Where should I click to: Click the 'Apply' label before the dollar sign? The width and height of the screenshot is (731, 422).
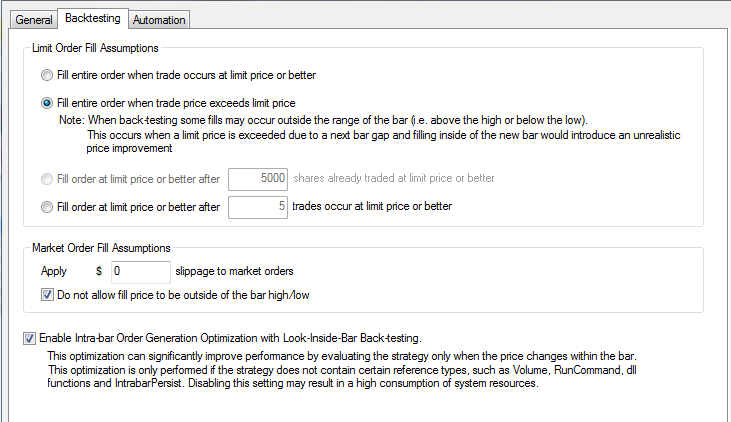[x=54, y=271]
